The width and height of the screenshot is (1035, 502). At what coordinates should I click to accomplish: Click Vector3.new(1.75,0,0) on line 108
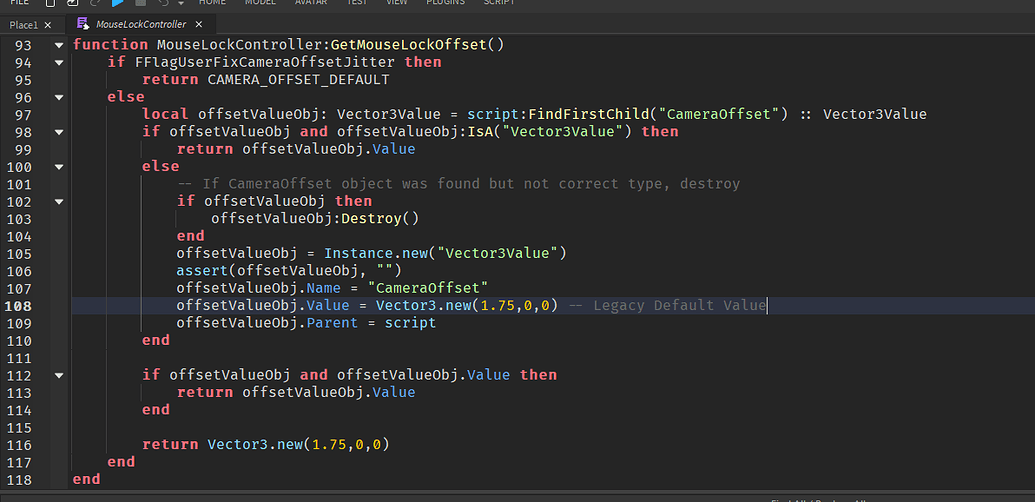click(x=467, y=305)
